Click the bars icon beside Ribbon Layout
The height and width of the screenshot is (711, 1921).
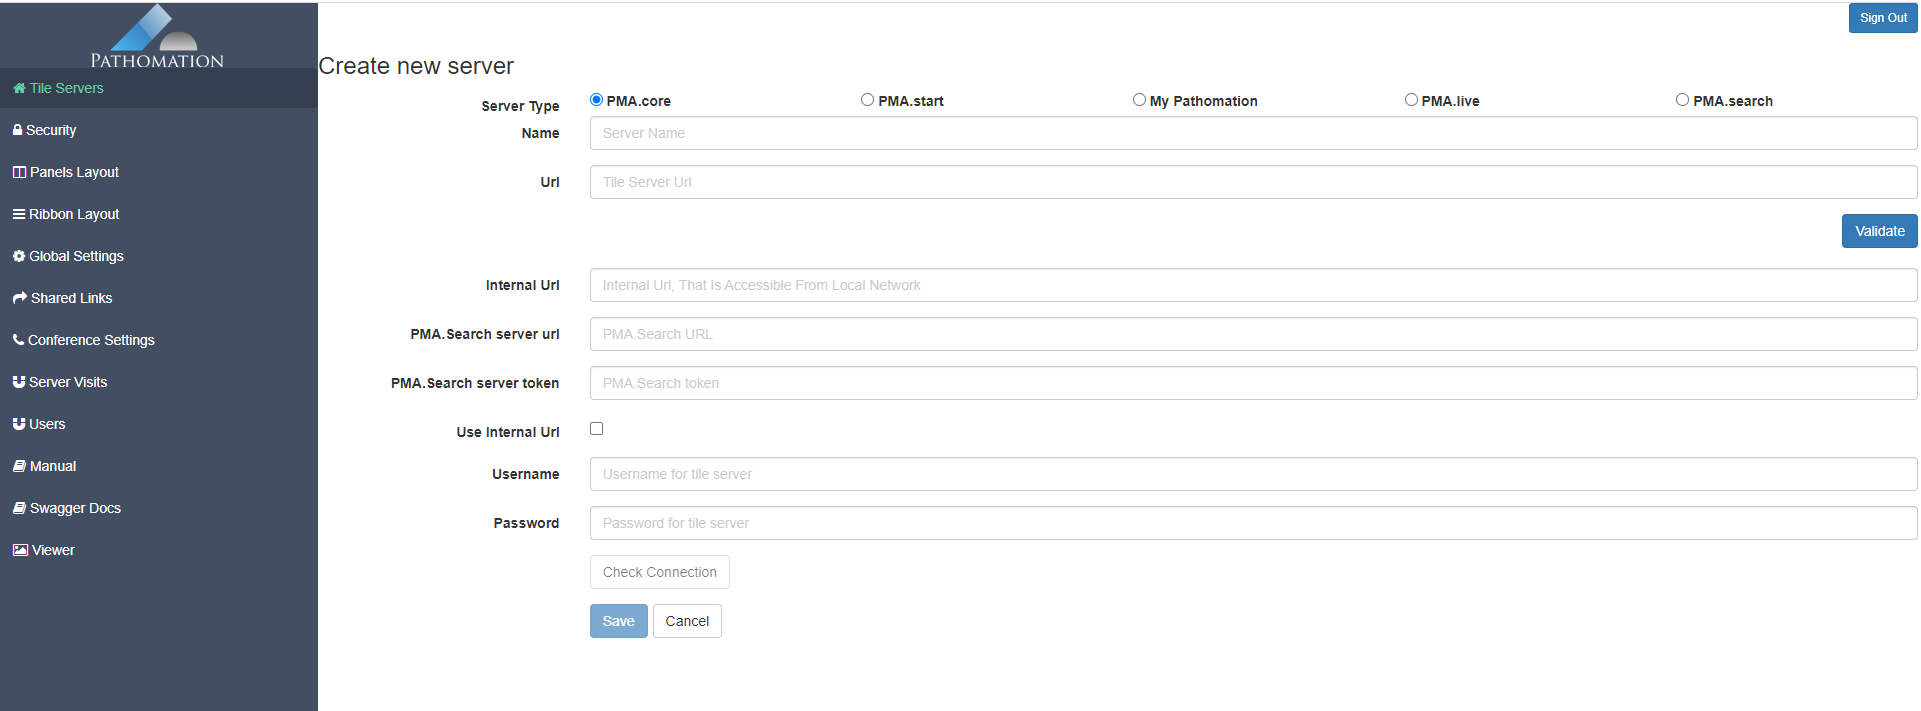(18, 214)
